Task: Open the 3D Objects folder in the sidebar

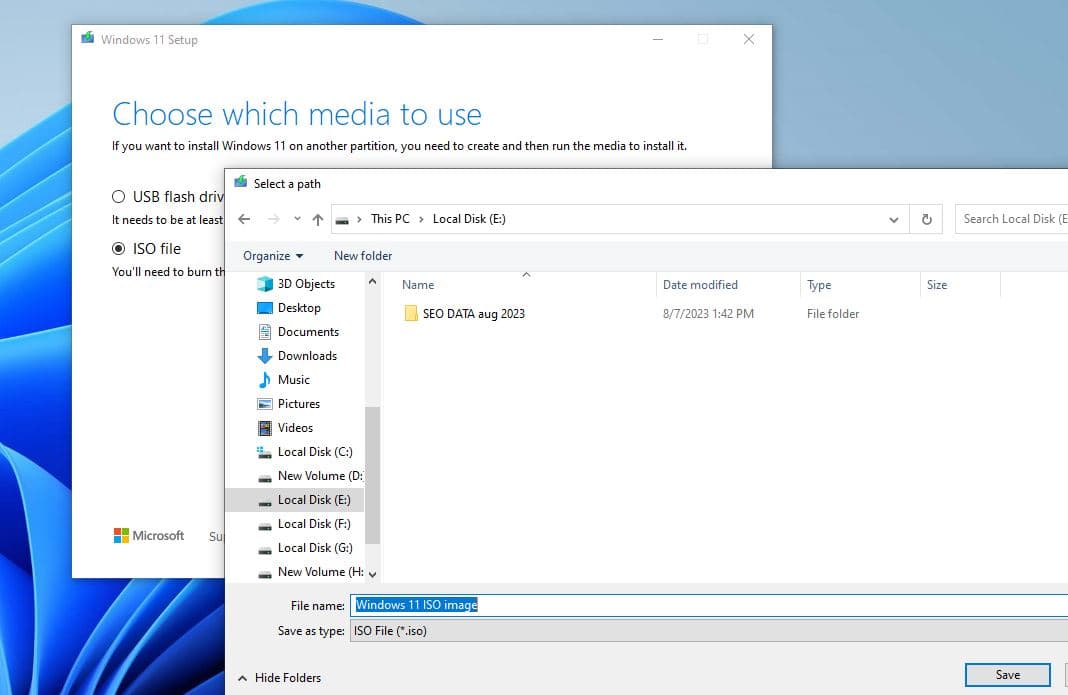Action: point(306,284)
